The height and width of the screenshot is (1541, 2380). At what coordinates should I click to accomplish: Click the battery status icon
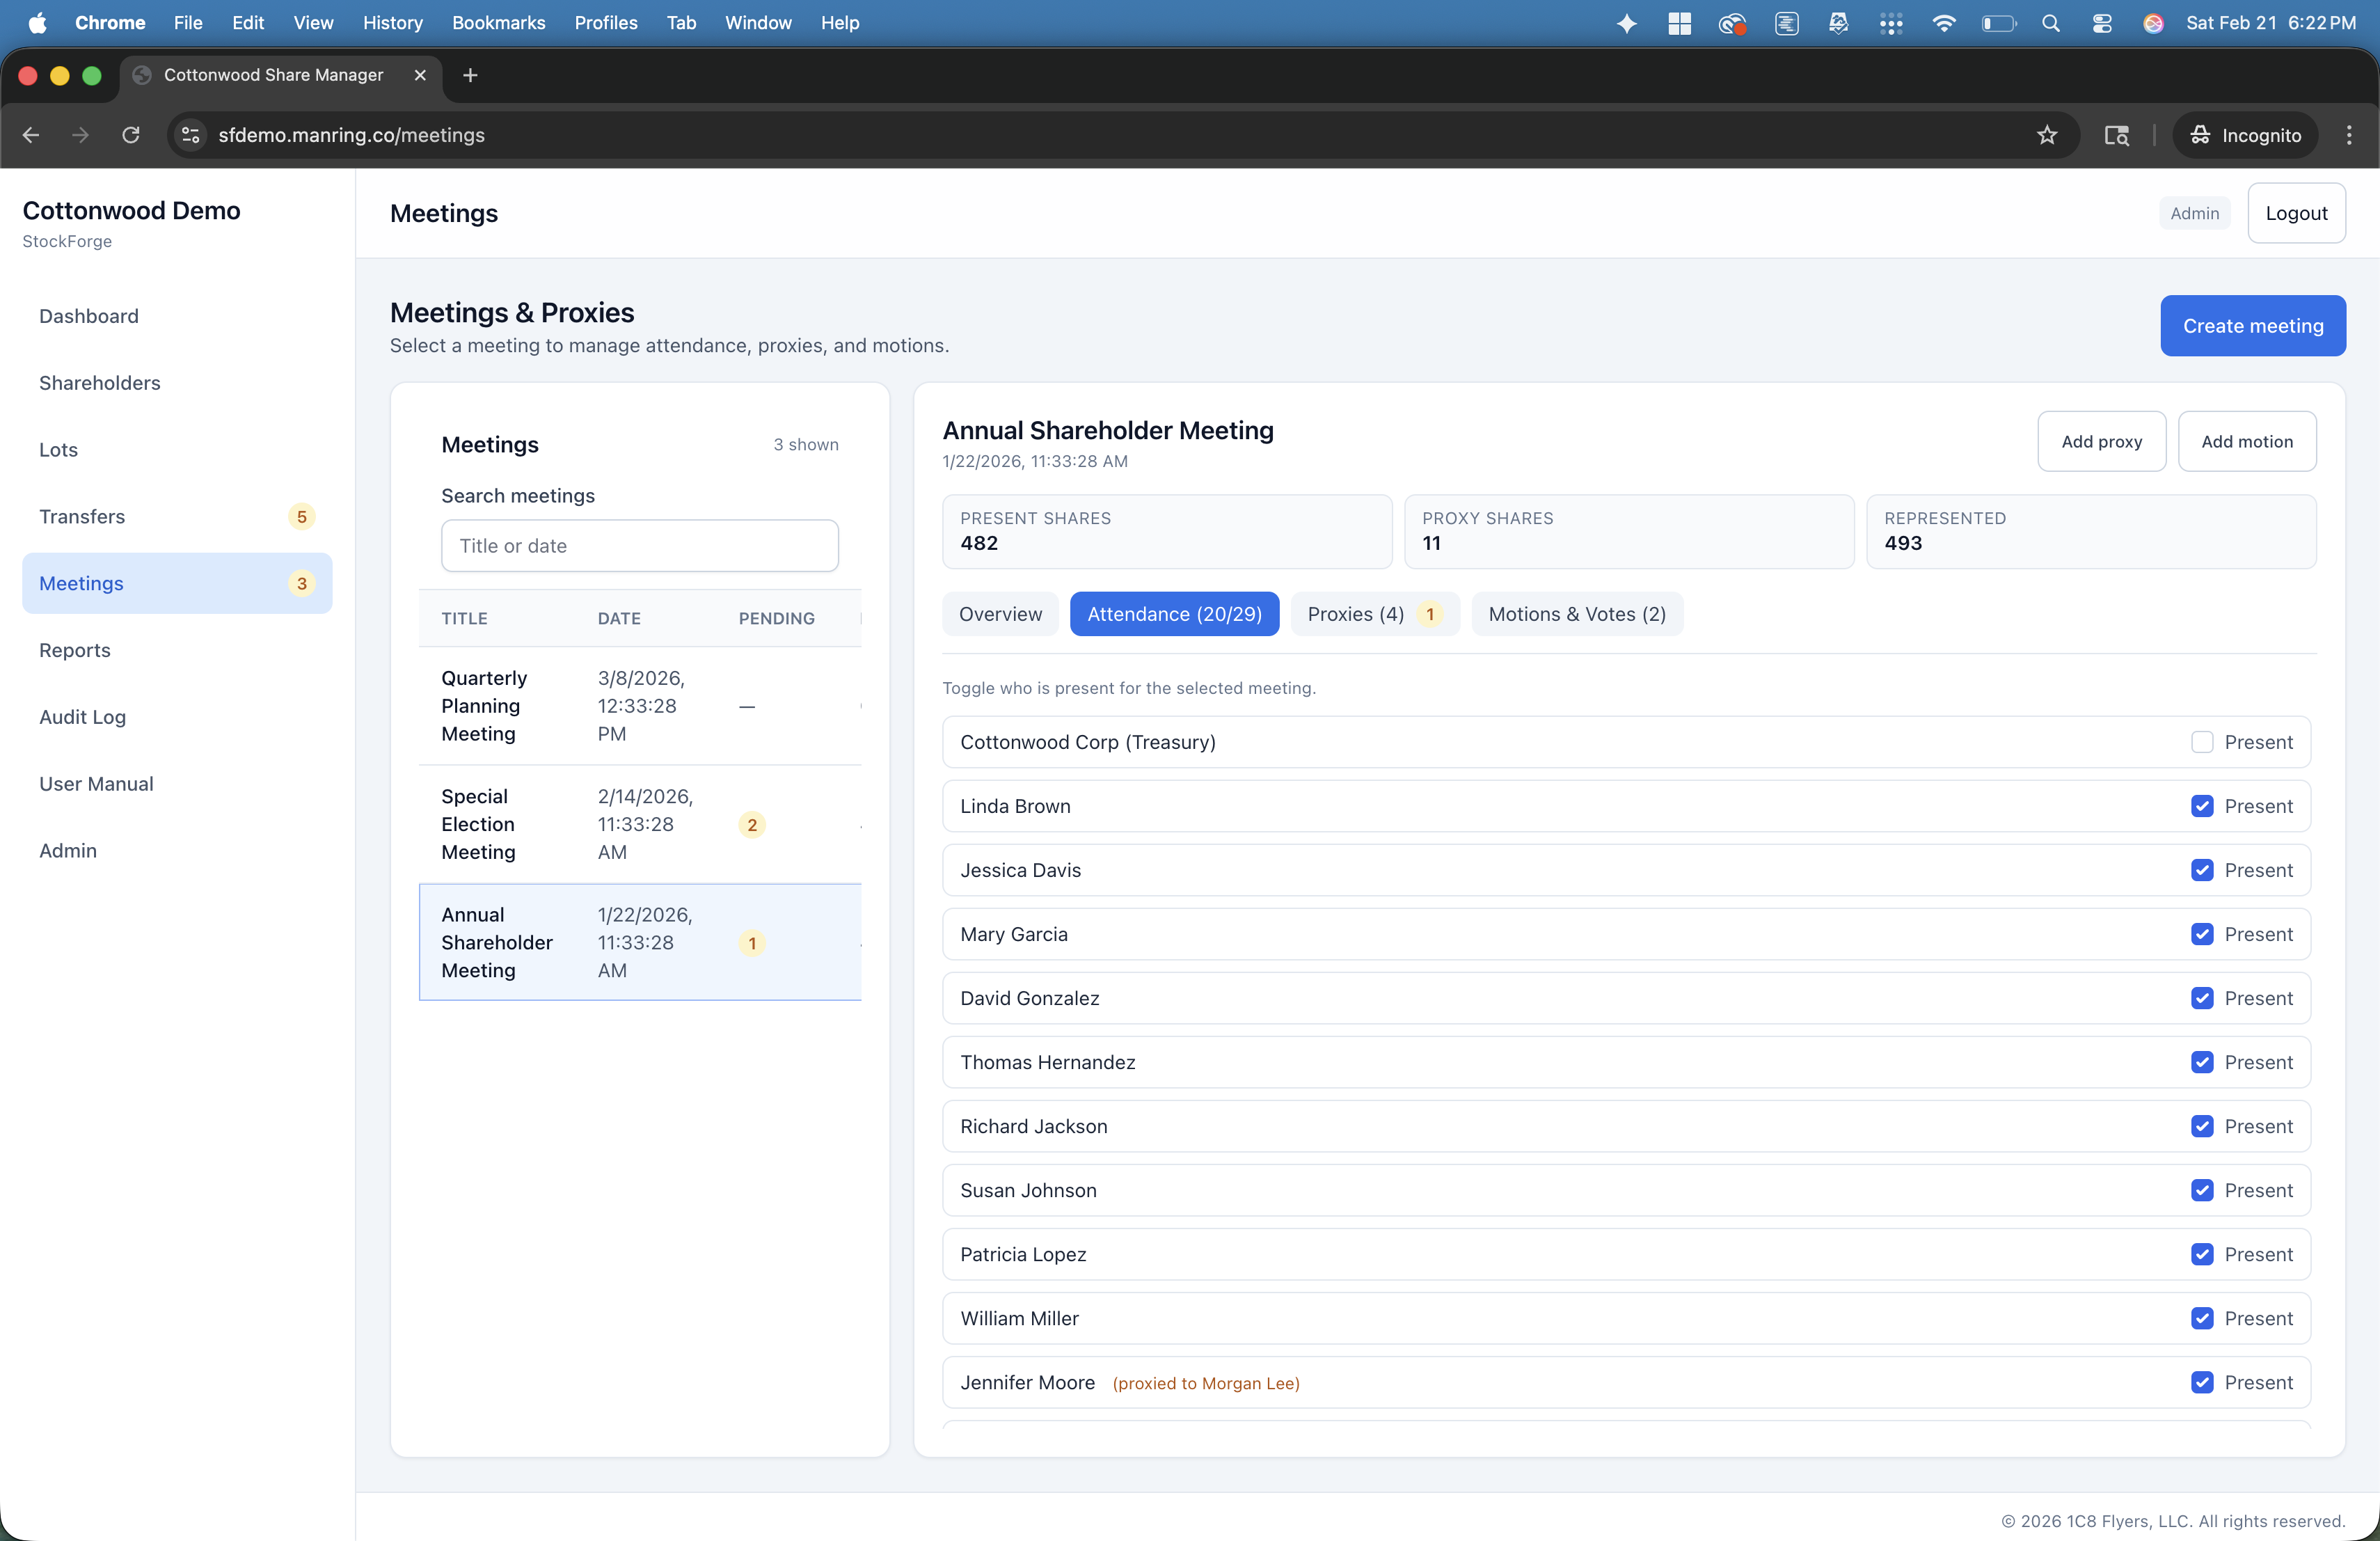click(x=1997, y=22)
